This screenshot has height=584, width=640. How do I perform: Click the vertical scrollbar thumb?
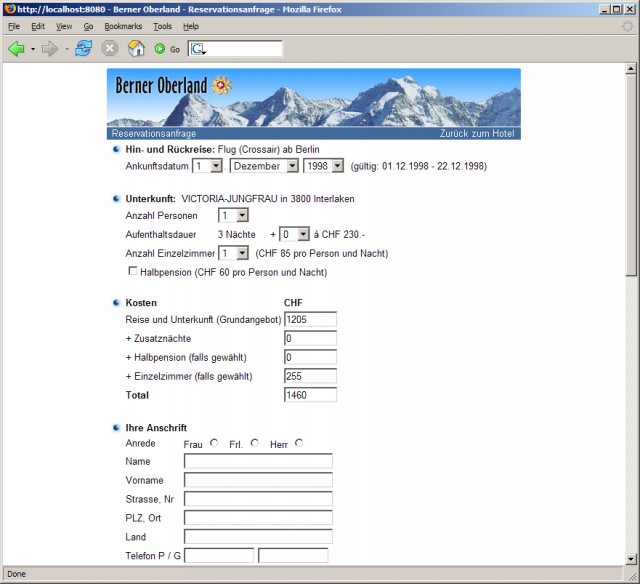click(631, 175)
